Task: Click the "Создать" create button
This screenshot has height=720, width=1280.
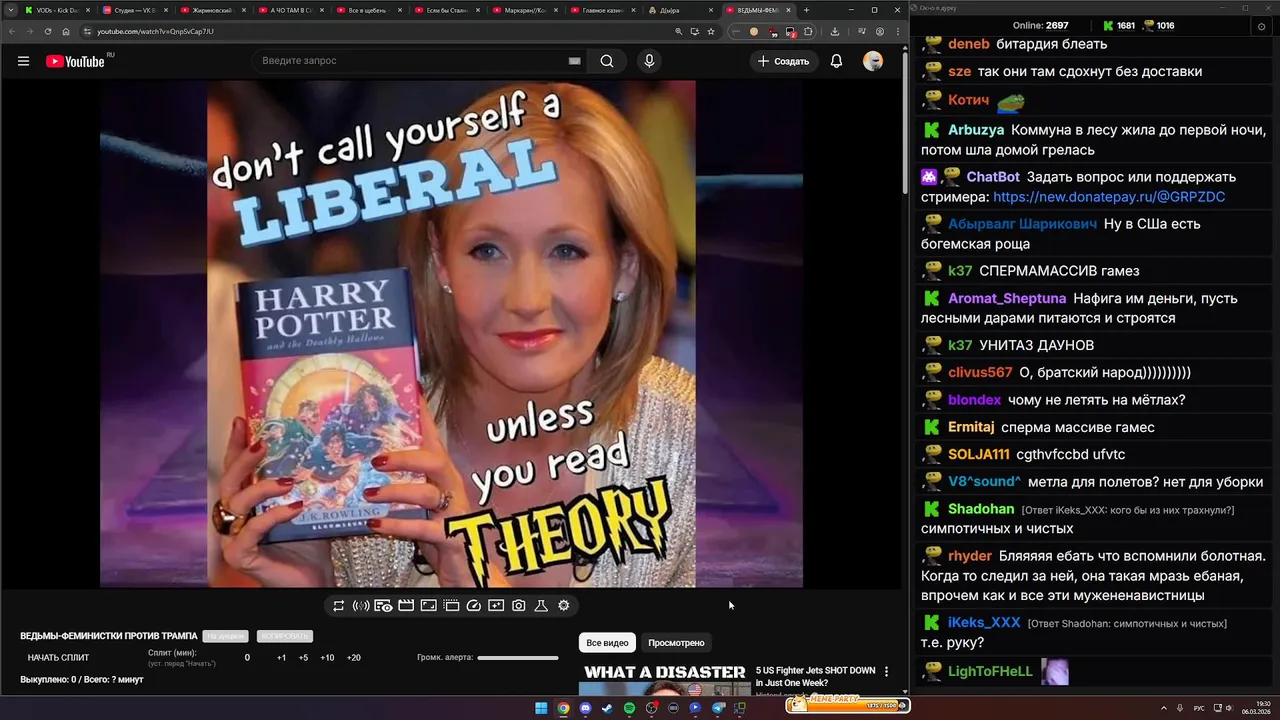Action: (783, 61)
